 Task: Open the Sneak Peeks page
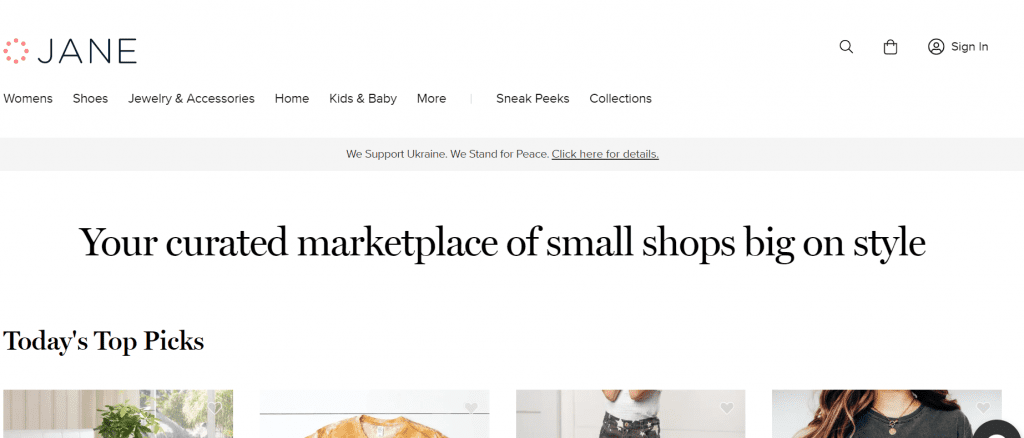pyautogui.click(x=532, y=99)
